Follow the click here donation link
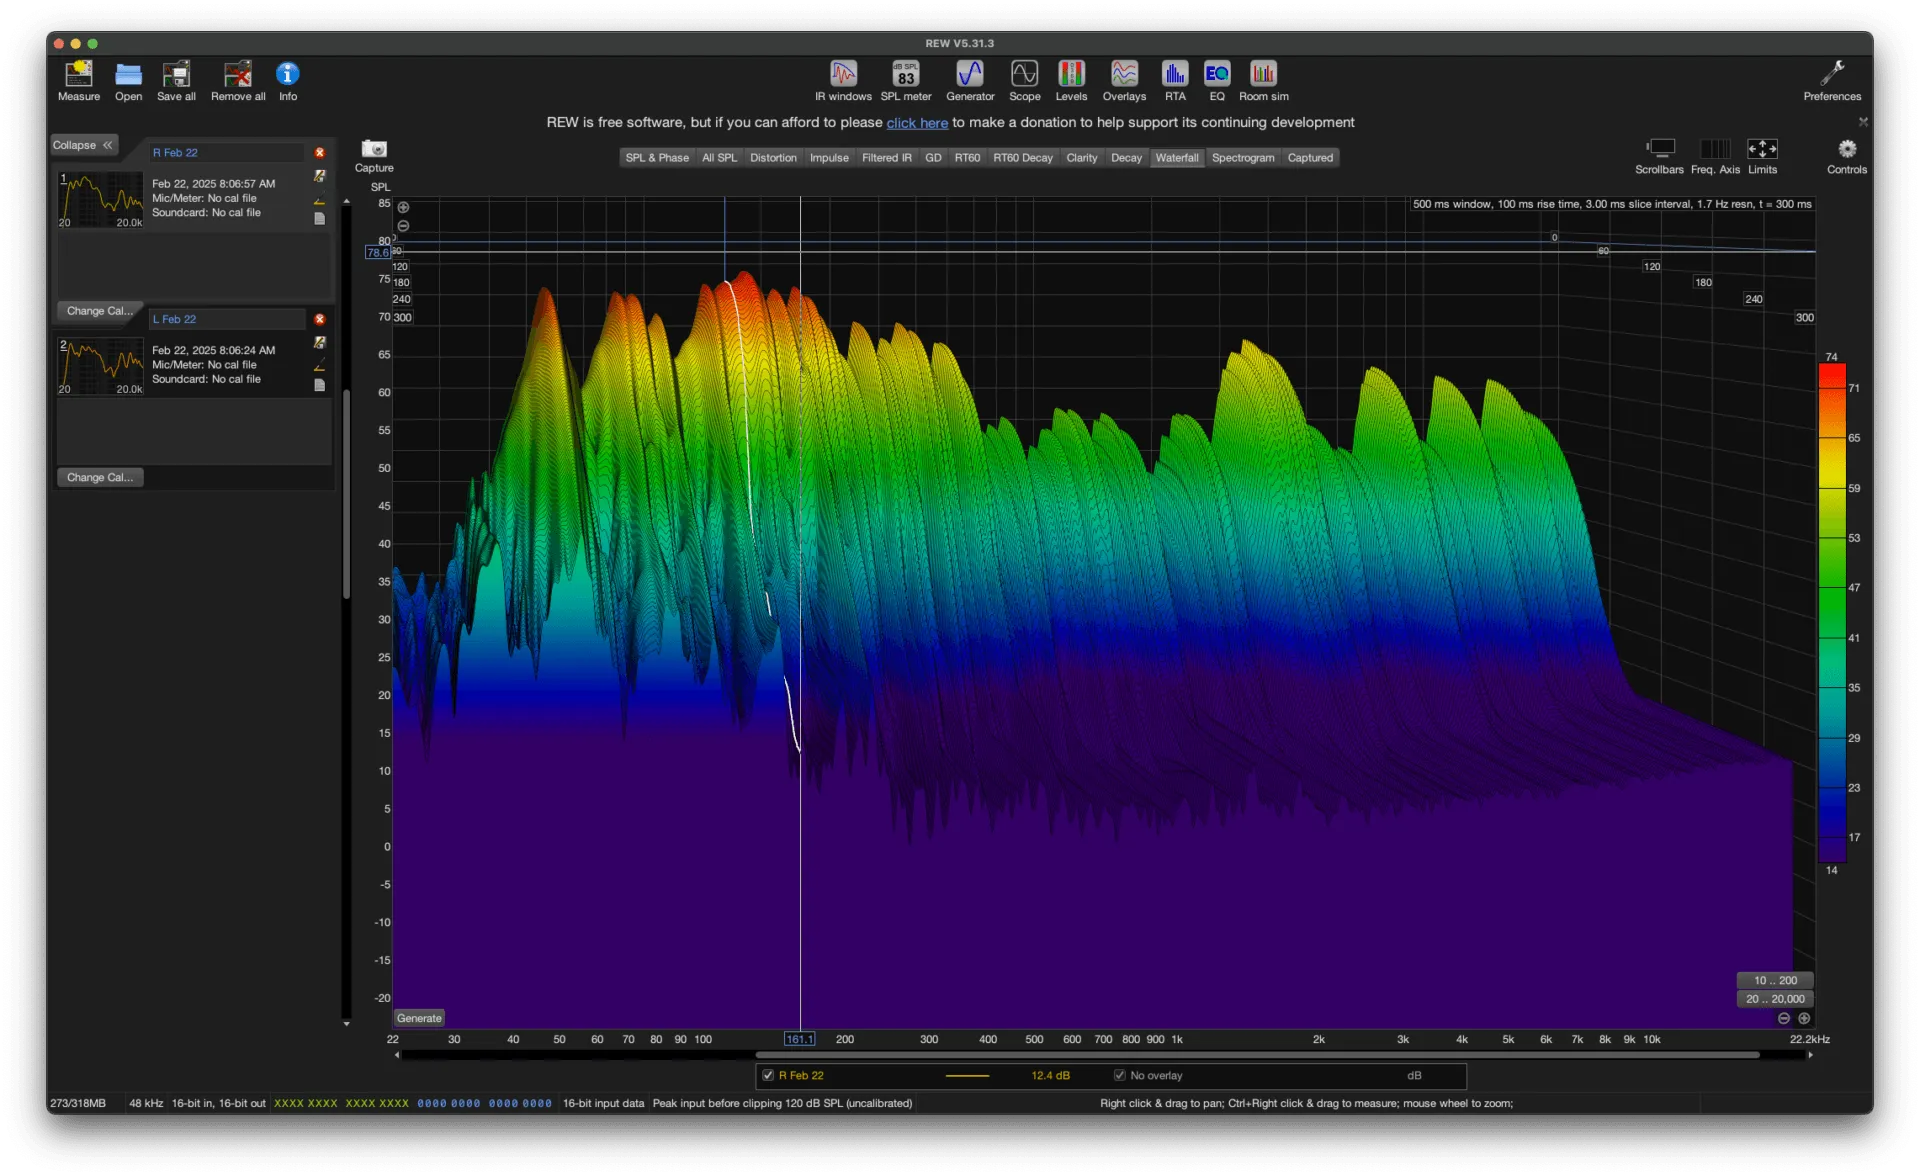The width and height of the screenshot is (1920, 1176). [x=916, y=123]
